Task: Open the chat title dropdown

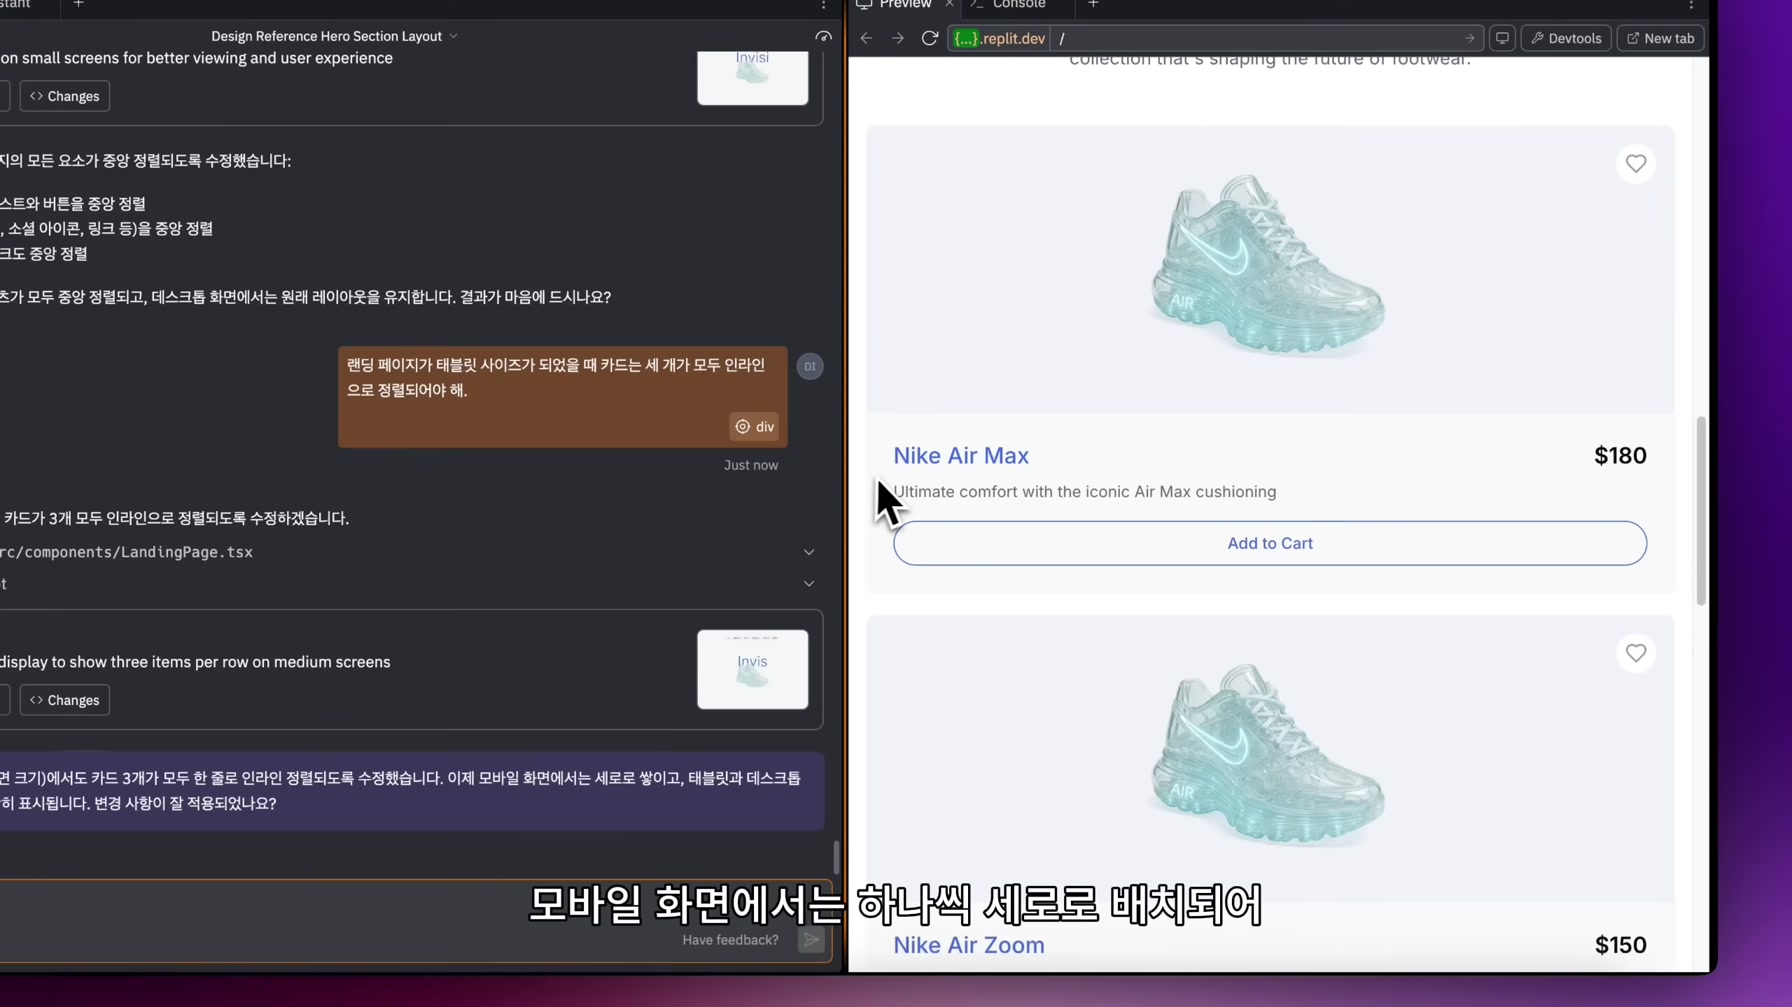Action: click(x=335, y=36)
